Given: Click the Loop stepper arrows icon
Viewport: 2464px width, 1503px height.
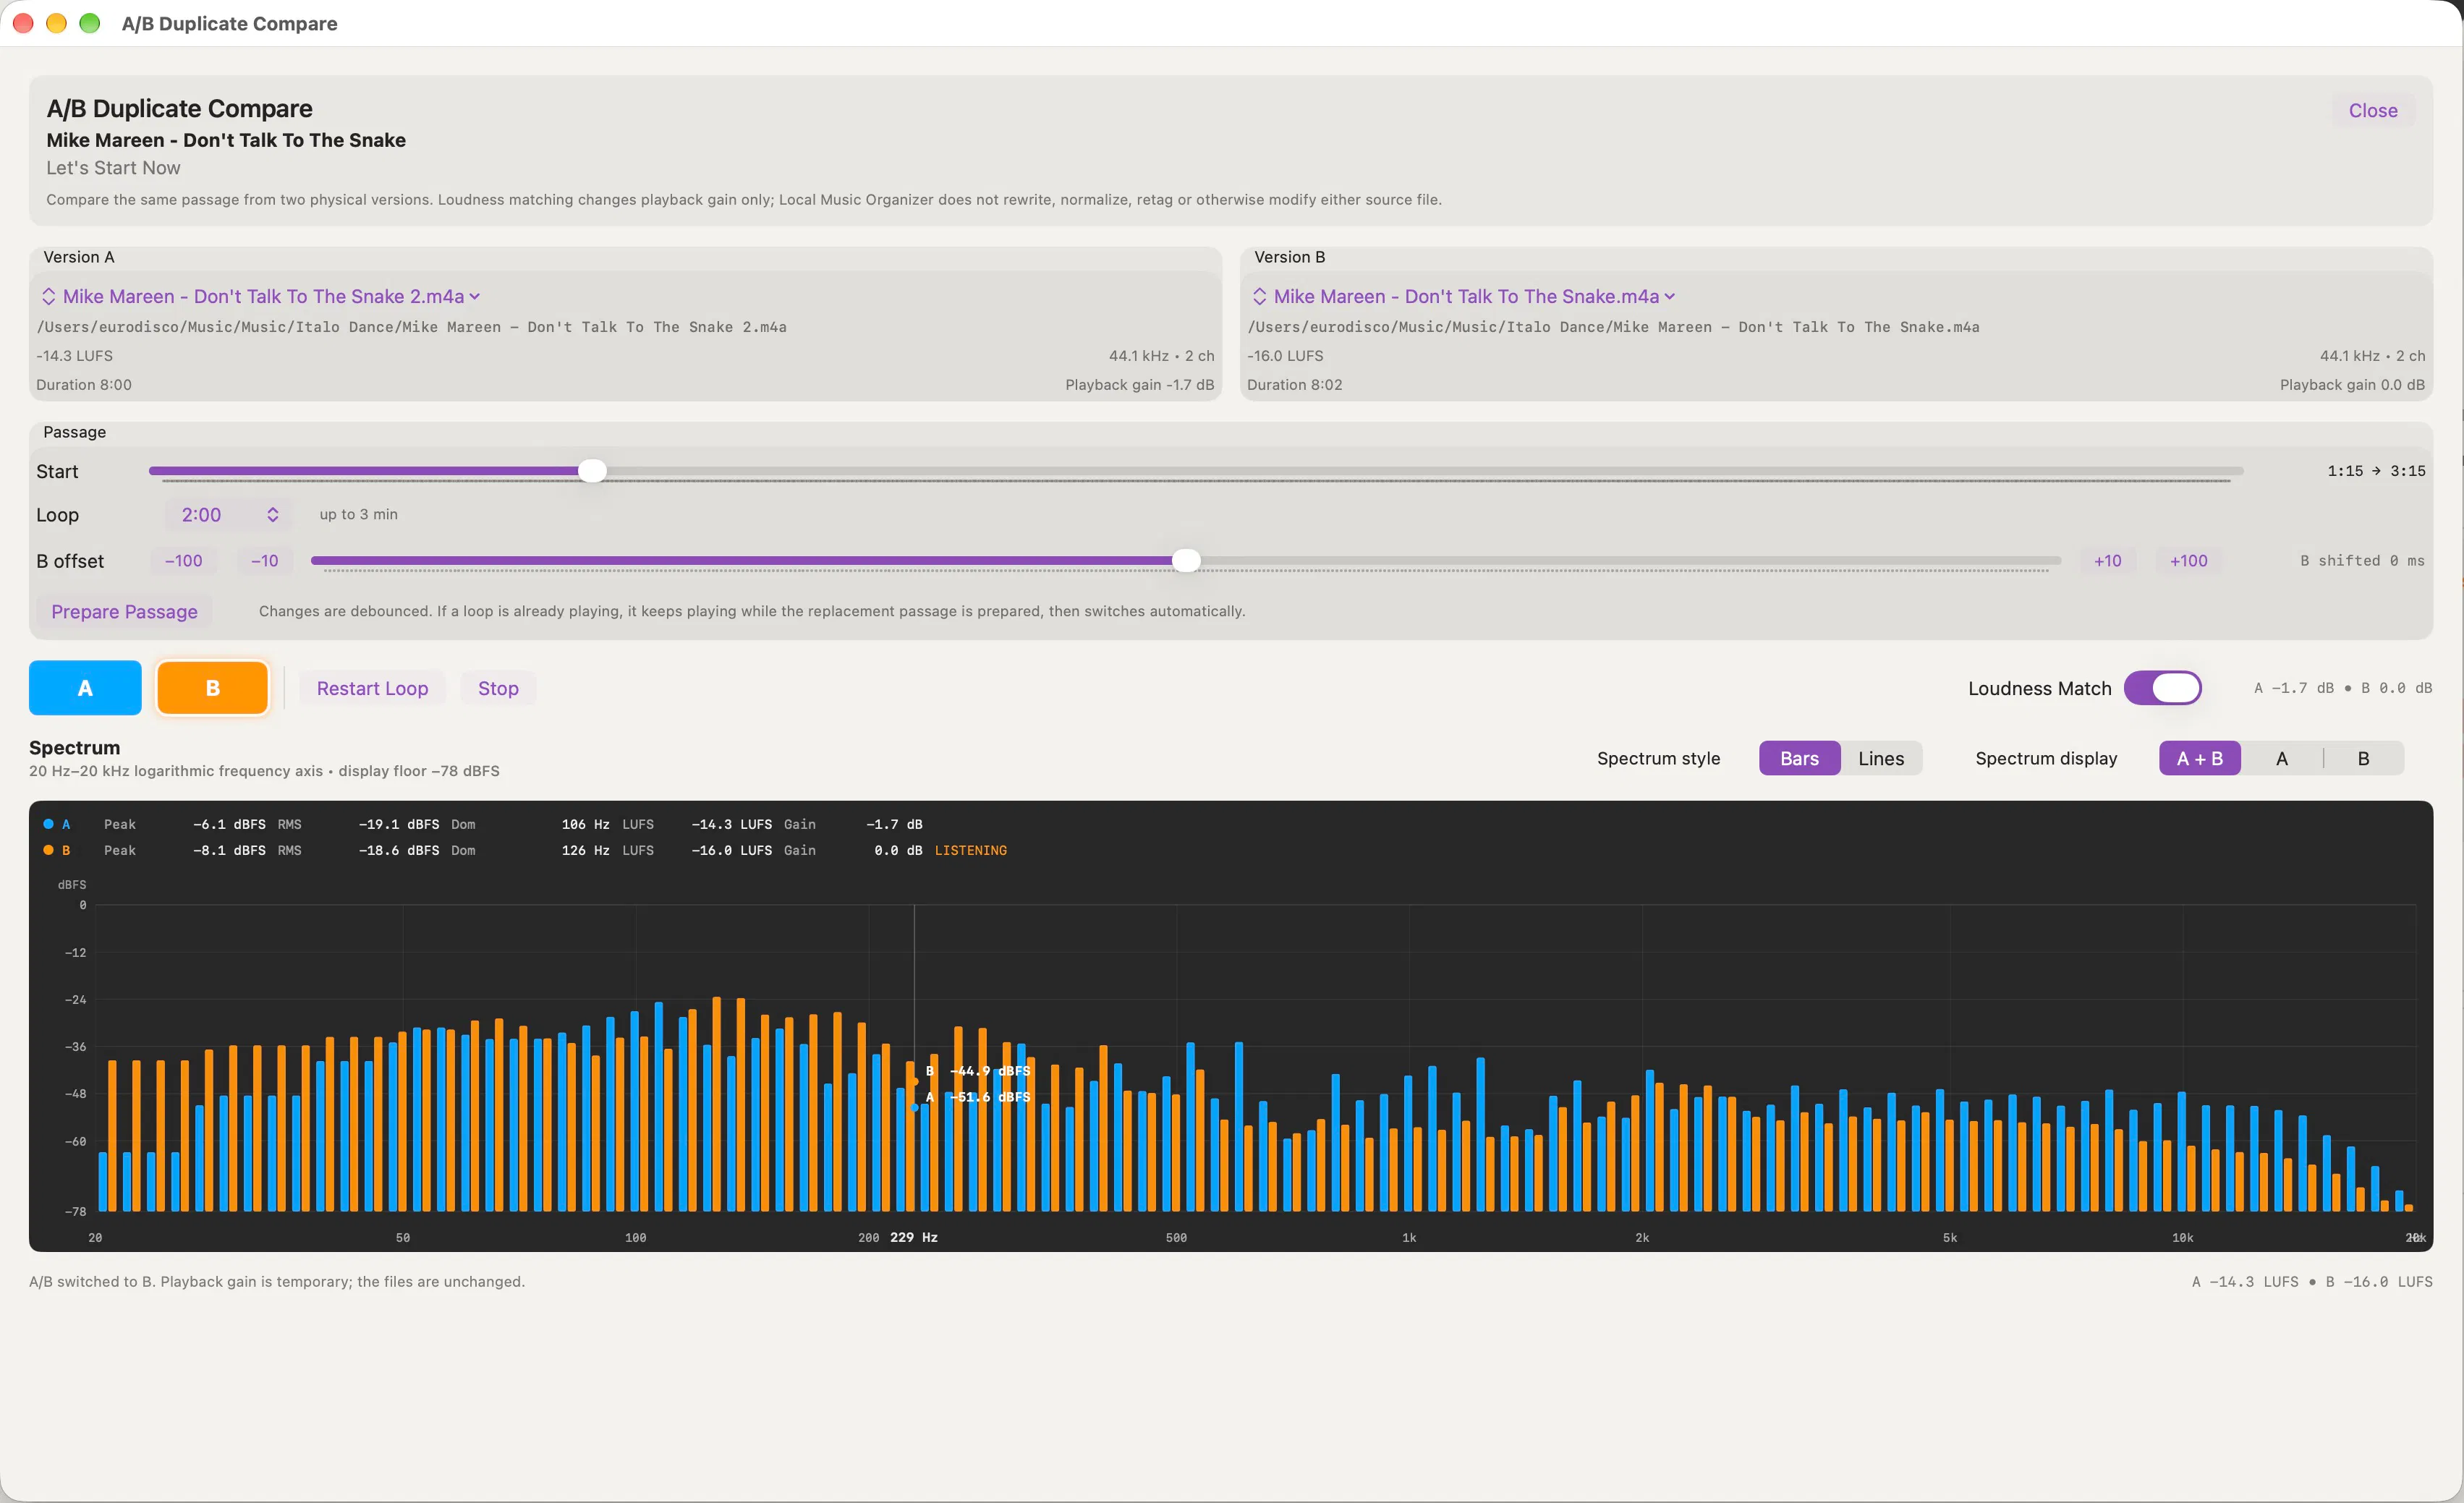Looking at the screenshot, I should [272, 514].
